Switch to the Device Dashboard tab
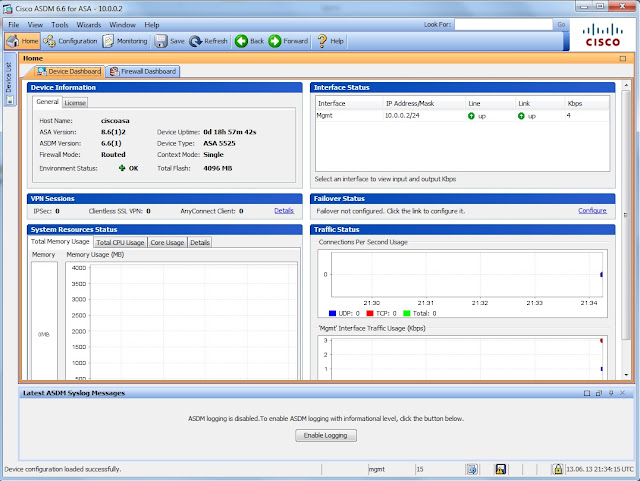The image size is (640, 481). pyautogui.click(x=68, y=71)
